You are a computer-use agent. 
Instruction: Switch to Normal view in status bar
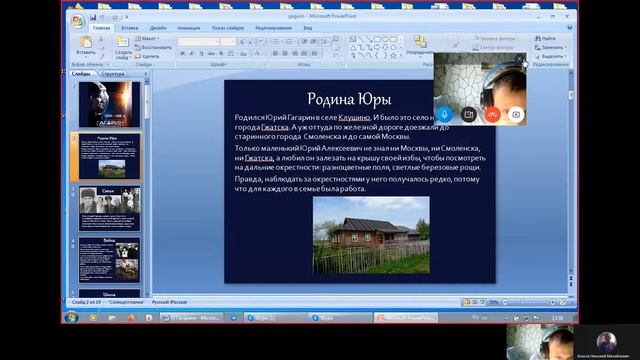coord(467,302)
